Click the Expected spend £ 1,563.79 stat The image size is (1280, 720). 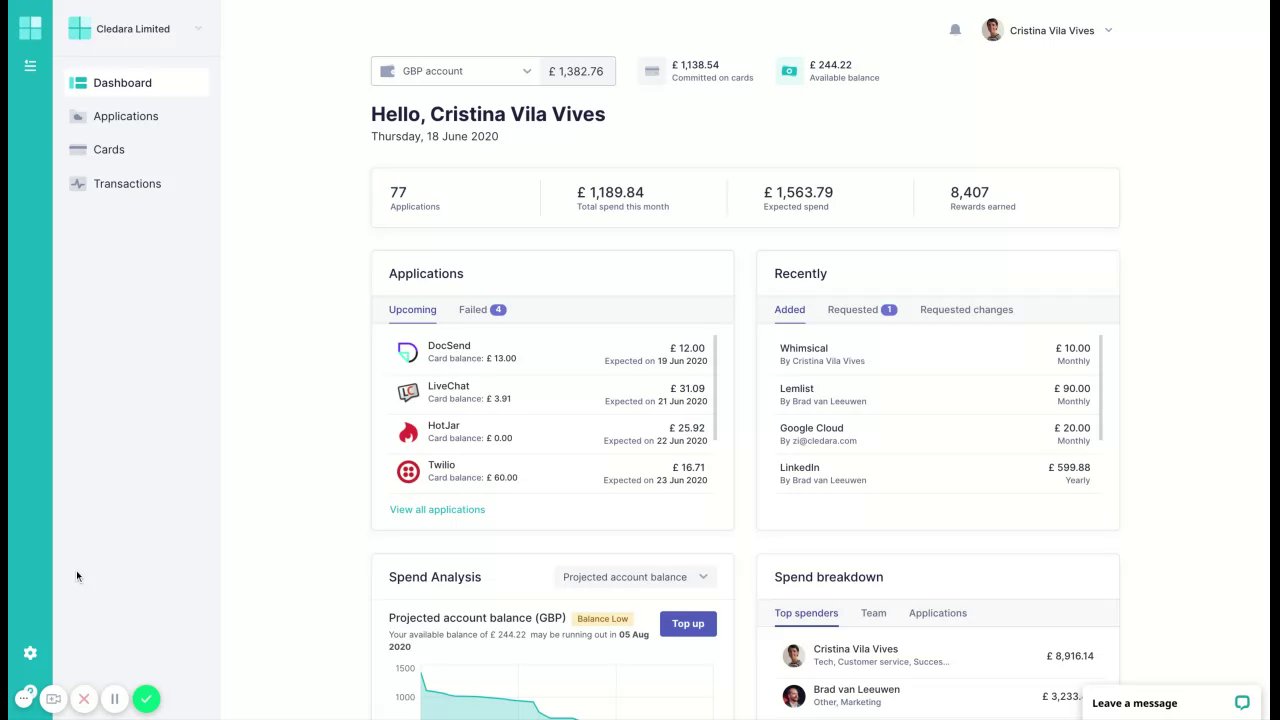pyautogui.click(x=798, y=198)
